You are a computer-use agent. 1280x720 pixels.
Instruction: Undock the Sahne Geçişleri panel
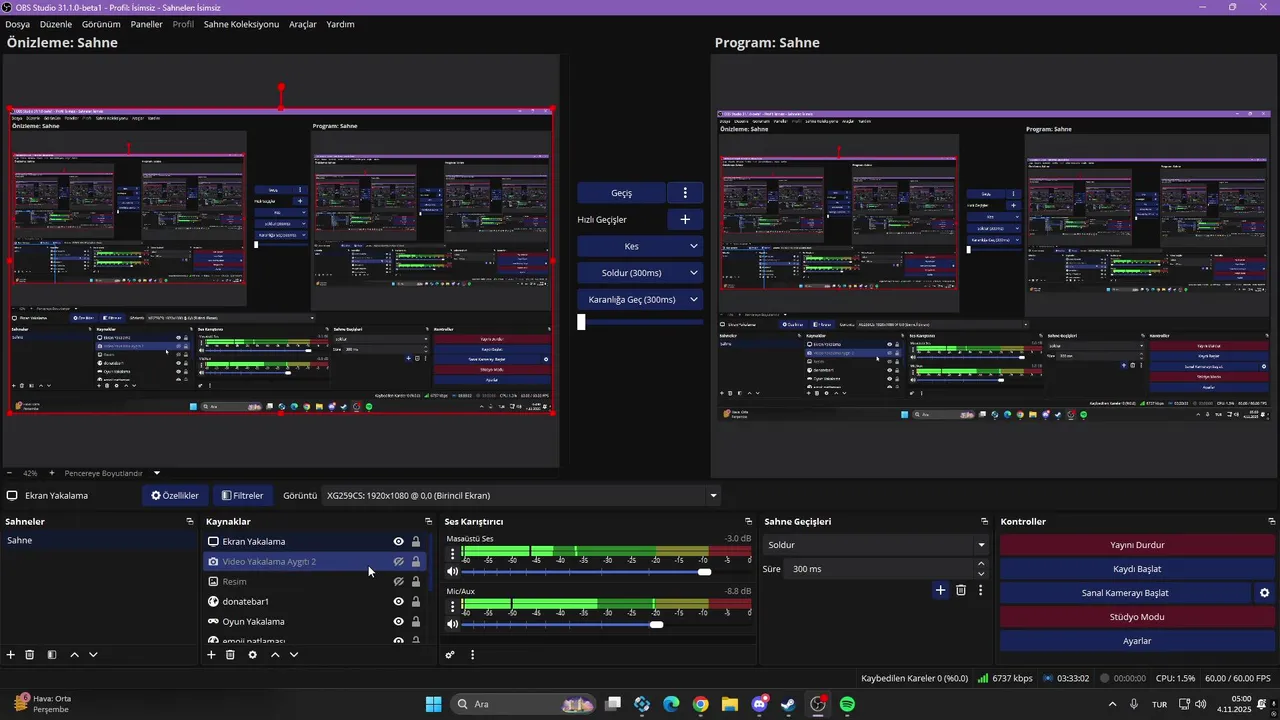(984, 521)
